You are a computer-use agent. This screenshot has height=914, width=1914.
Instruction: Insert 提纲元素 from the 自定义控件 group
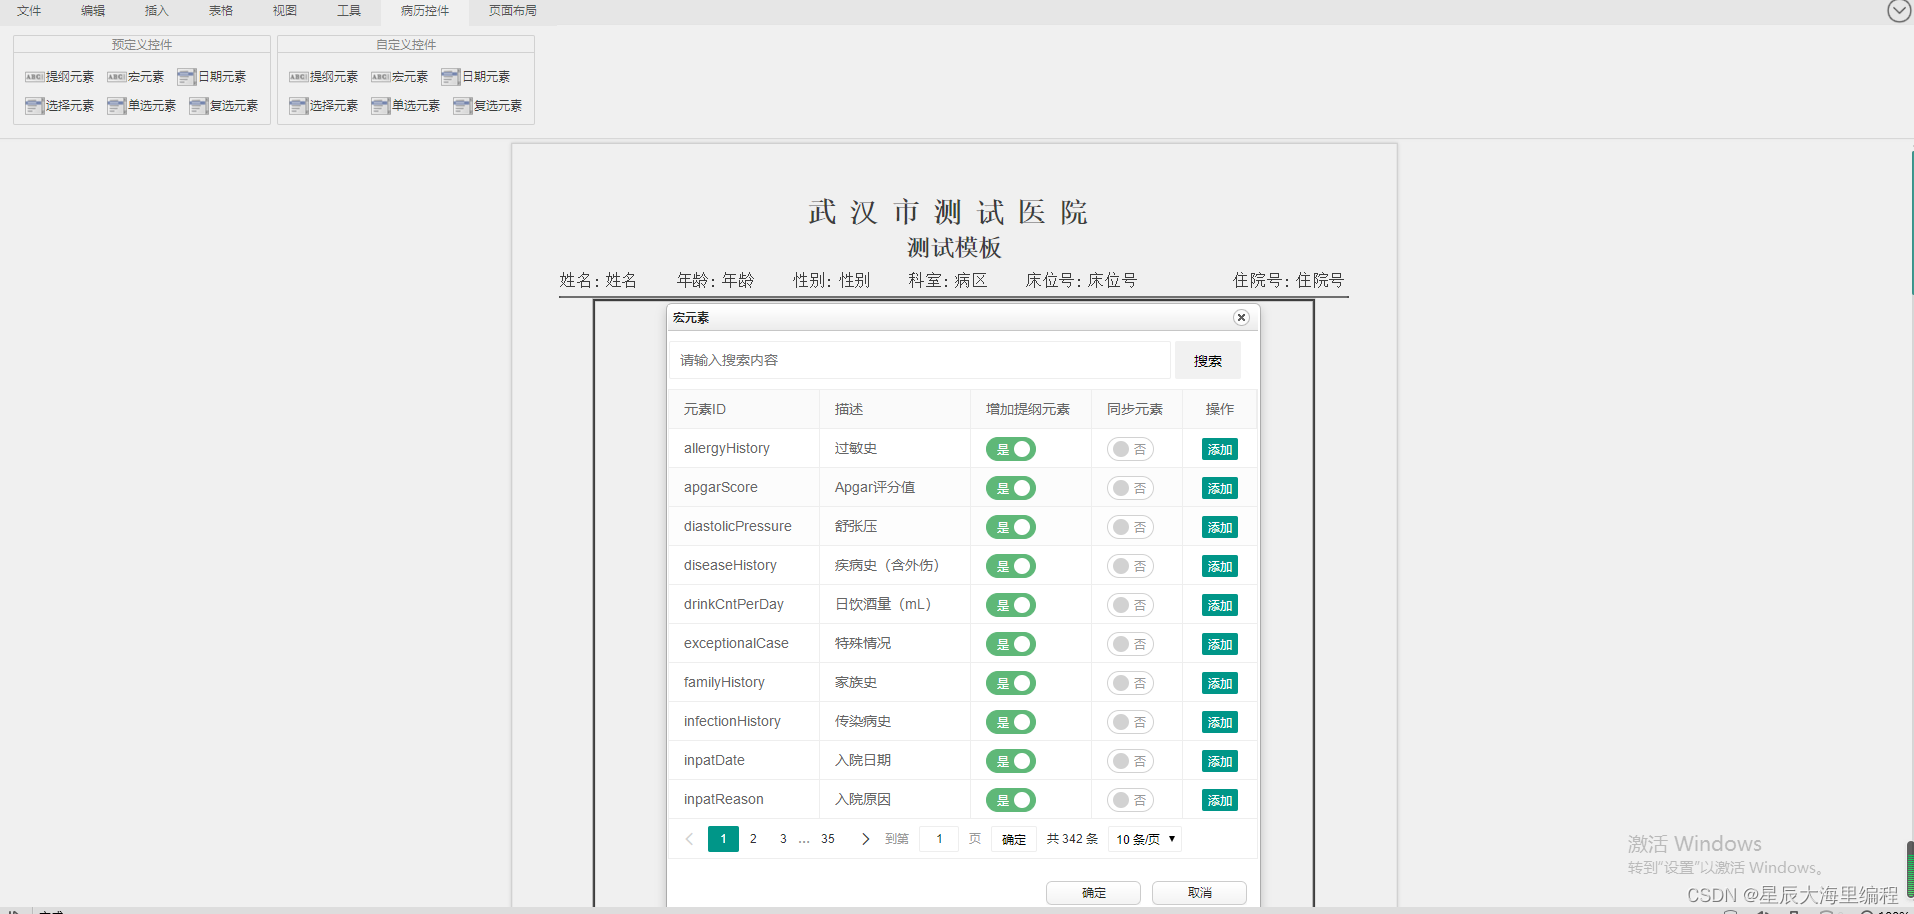click(x=323, y=77)
